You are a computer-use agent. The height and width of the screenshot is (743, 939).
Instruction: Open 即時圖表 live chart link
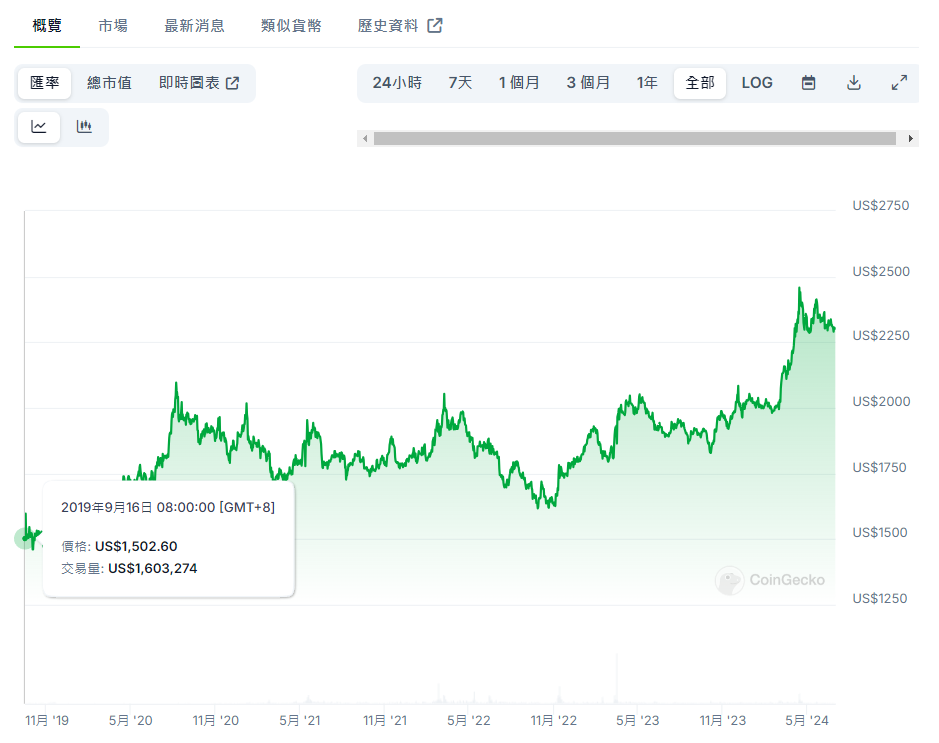pos(199,83)
